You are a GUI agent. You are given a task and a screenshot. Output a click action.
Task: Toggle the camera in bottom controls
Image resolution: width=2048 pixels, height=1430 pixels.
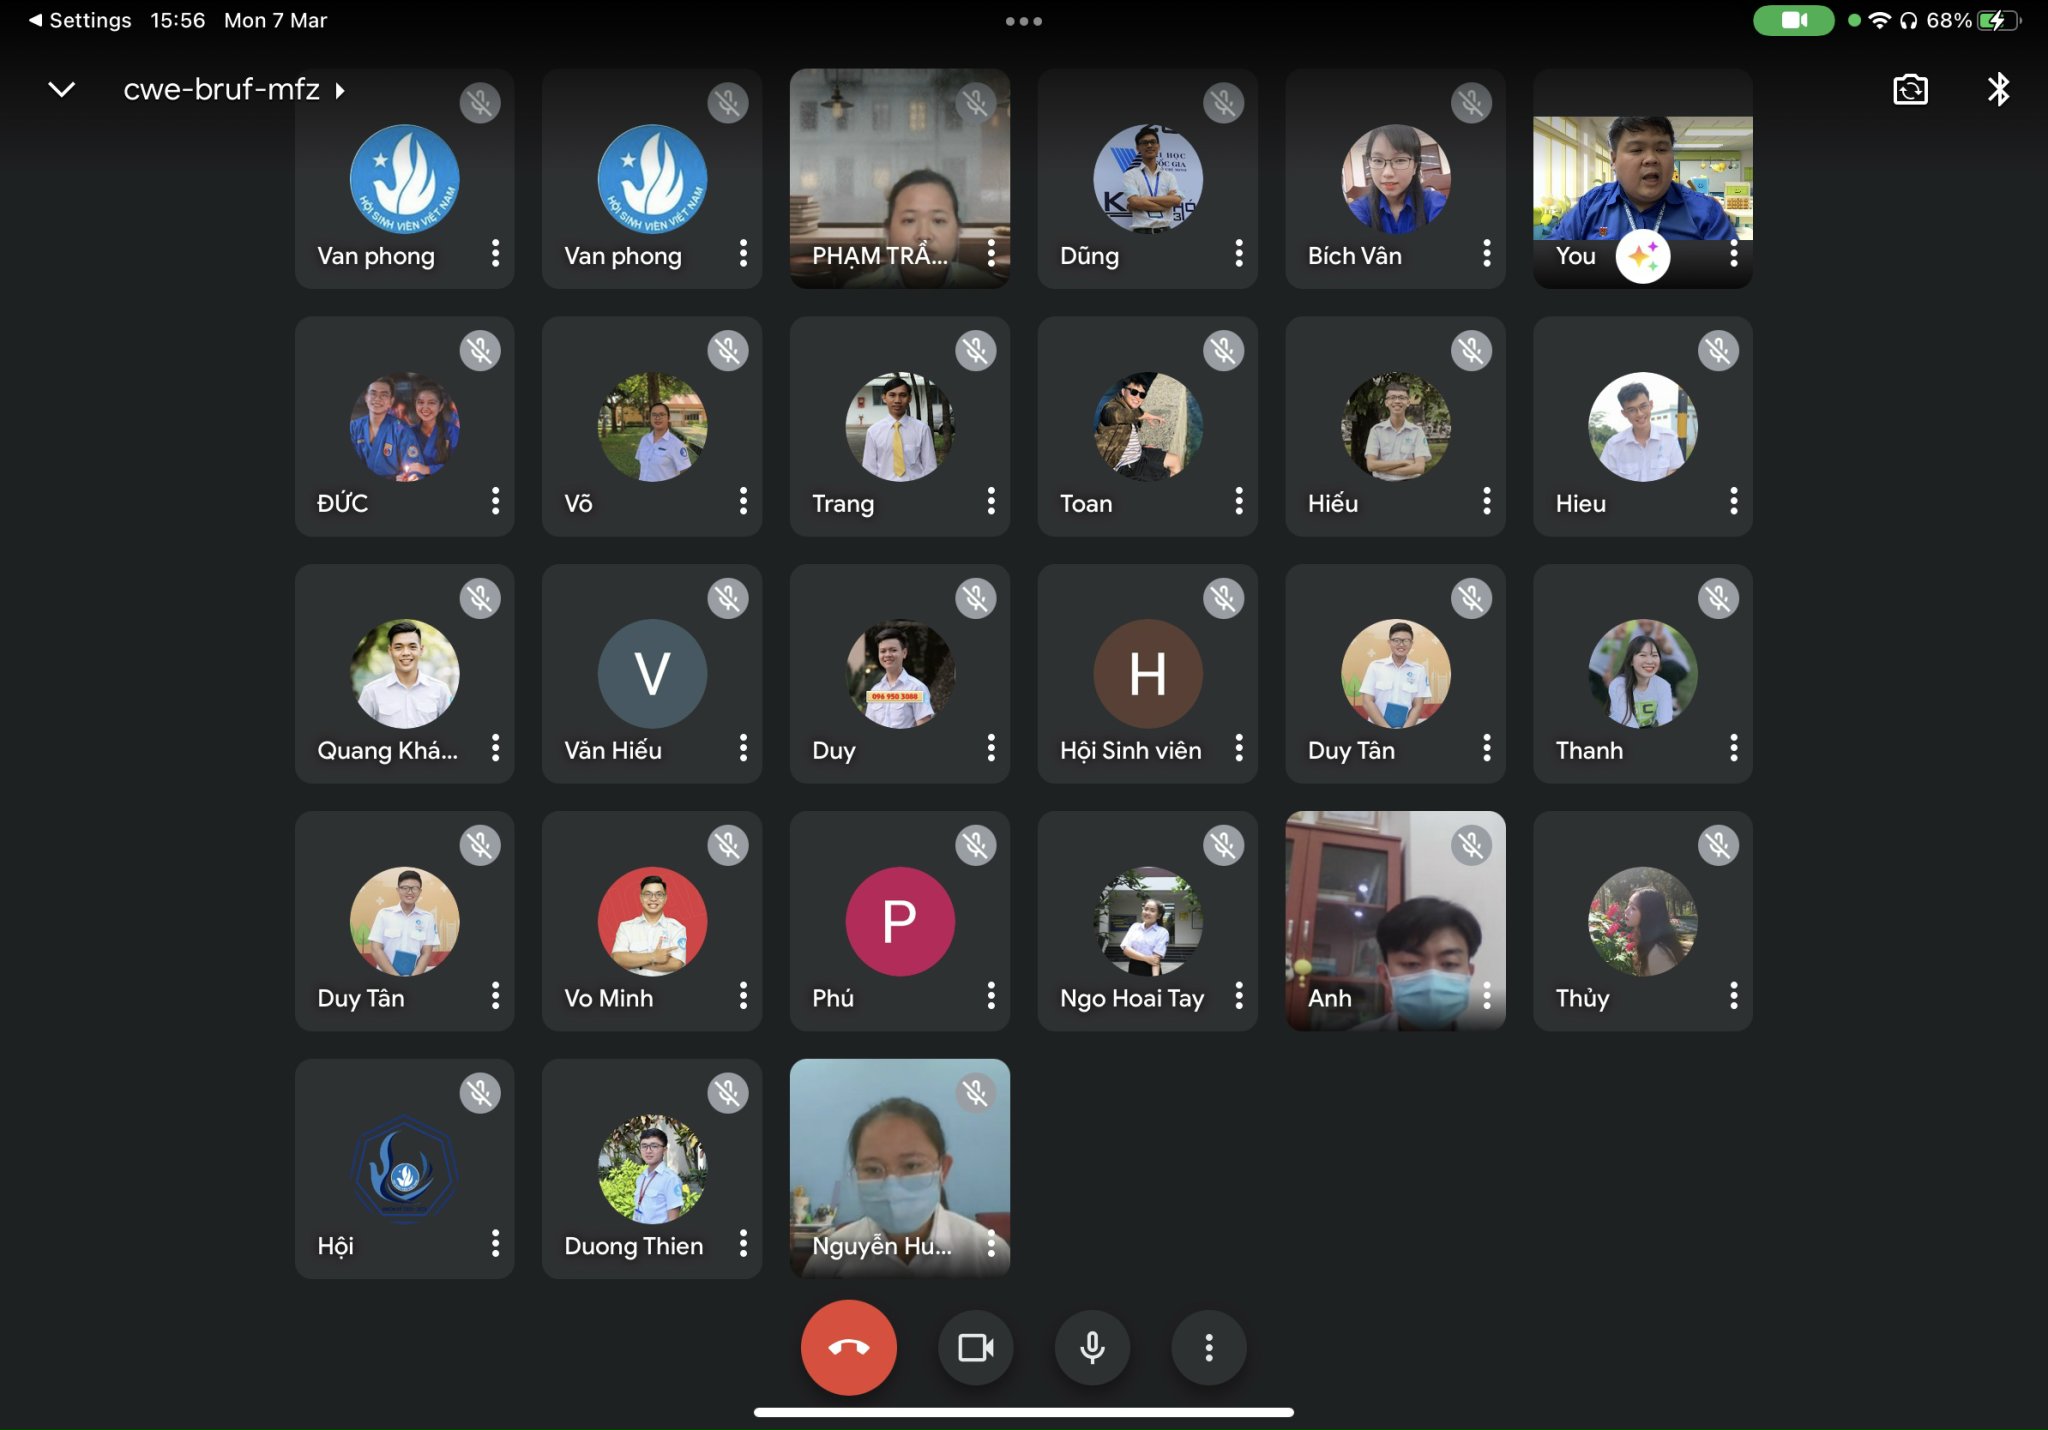tap(975, 1348)
